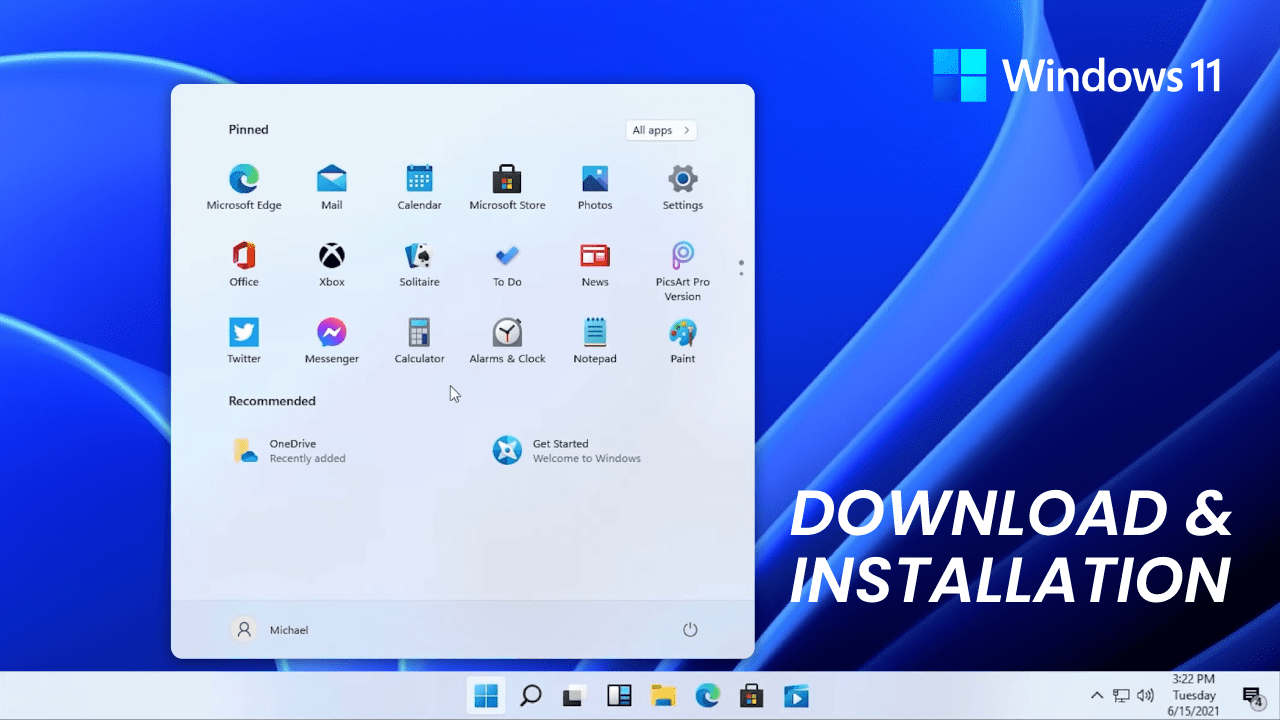1280x720 pixels.
Task: Open the notification center icon
Action: (x=1252, y=696)
